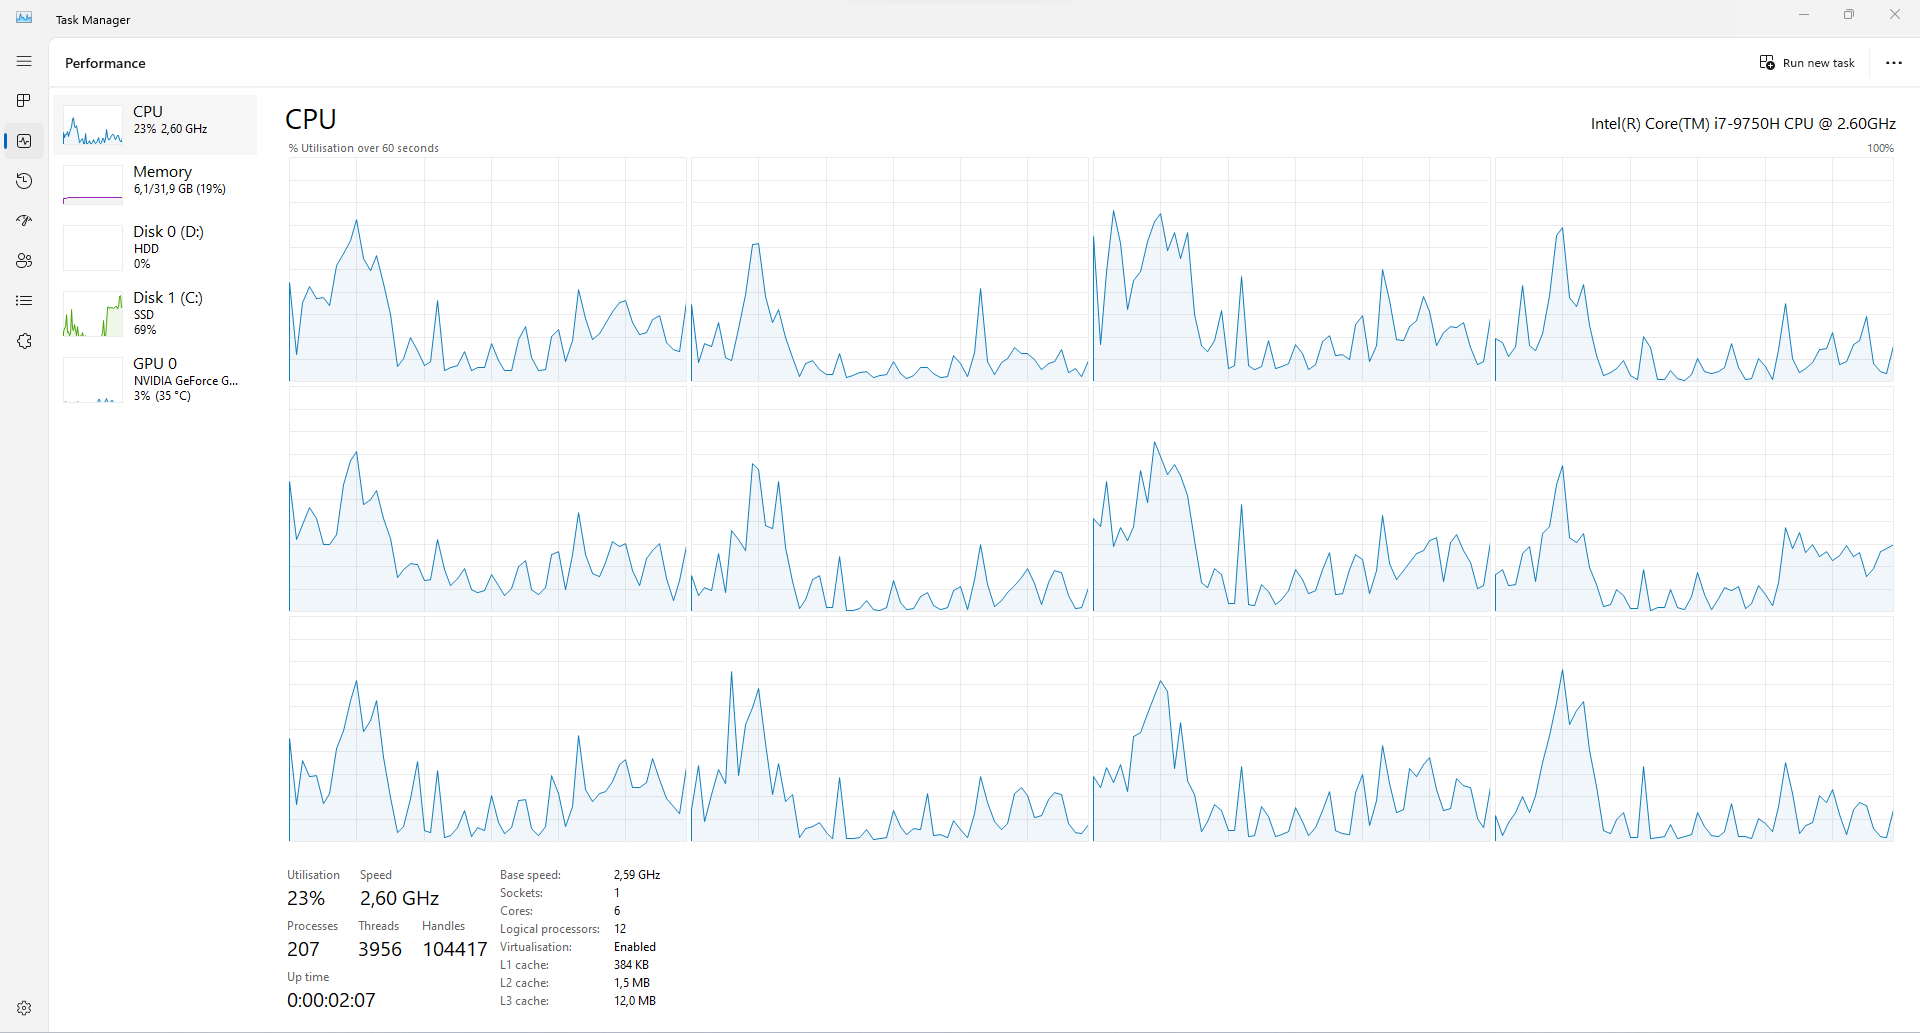Click the Performance page heading
This screenshot has width=1920, height=1033.
(105, 63)
